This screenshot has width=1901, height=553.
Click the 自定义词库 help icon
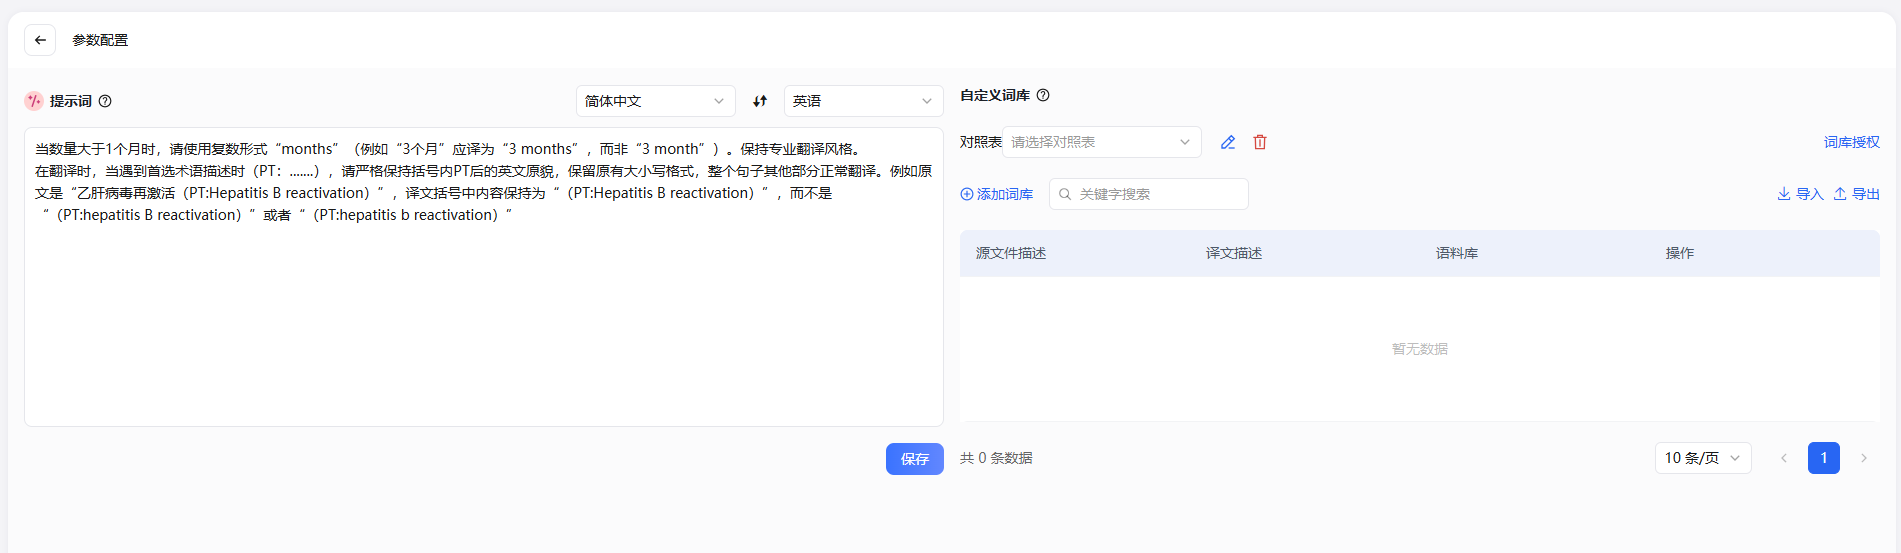1043,95
